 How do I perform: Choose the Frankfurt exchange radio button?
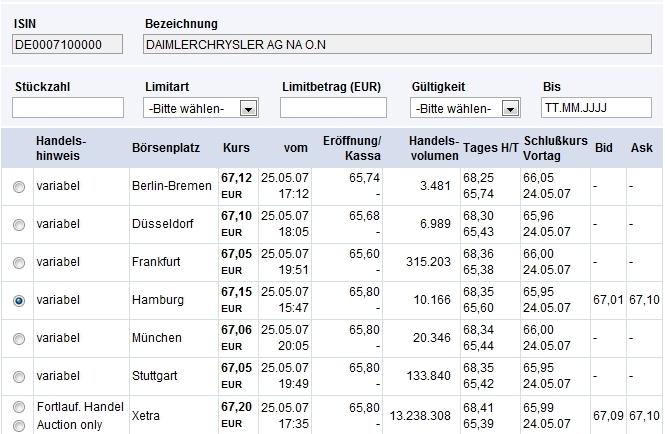[19, 263]
